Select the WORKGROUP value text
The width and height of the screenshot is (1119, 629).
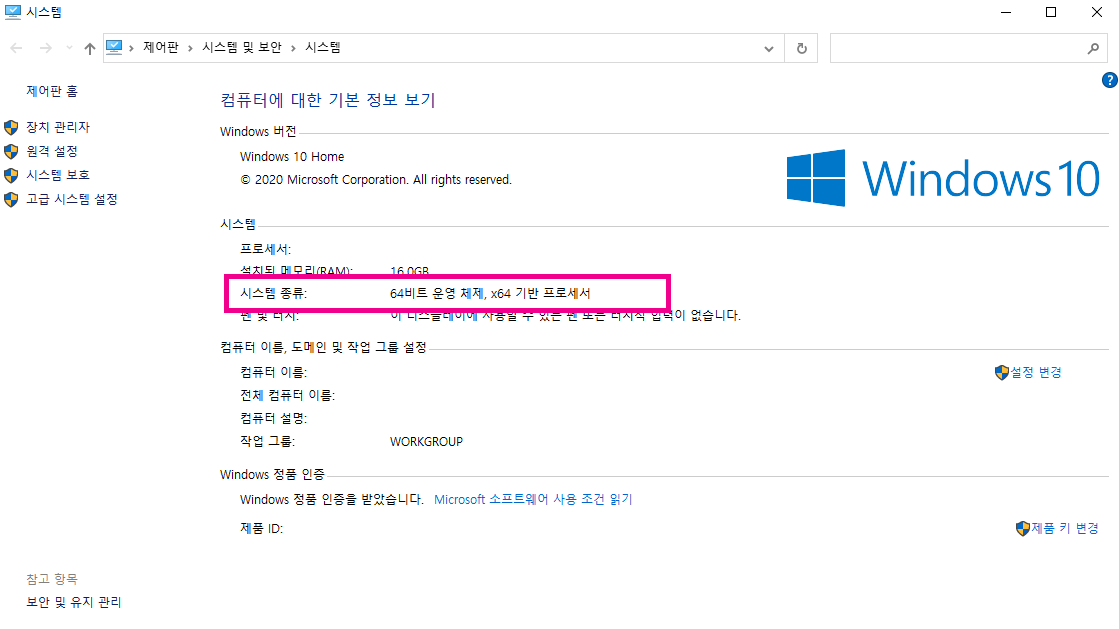(426, 442)
